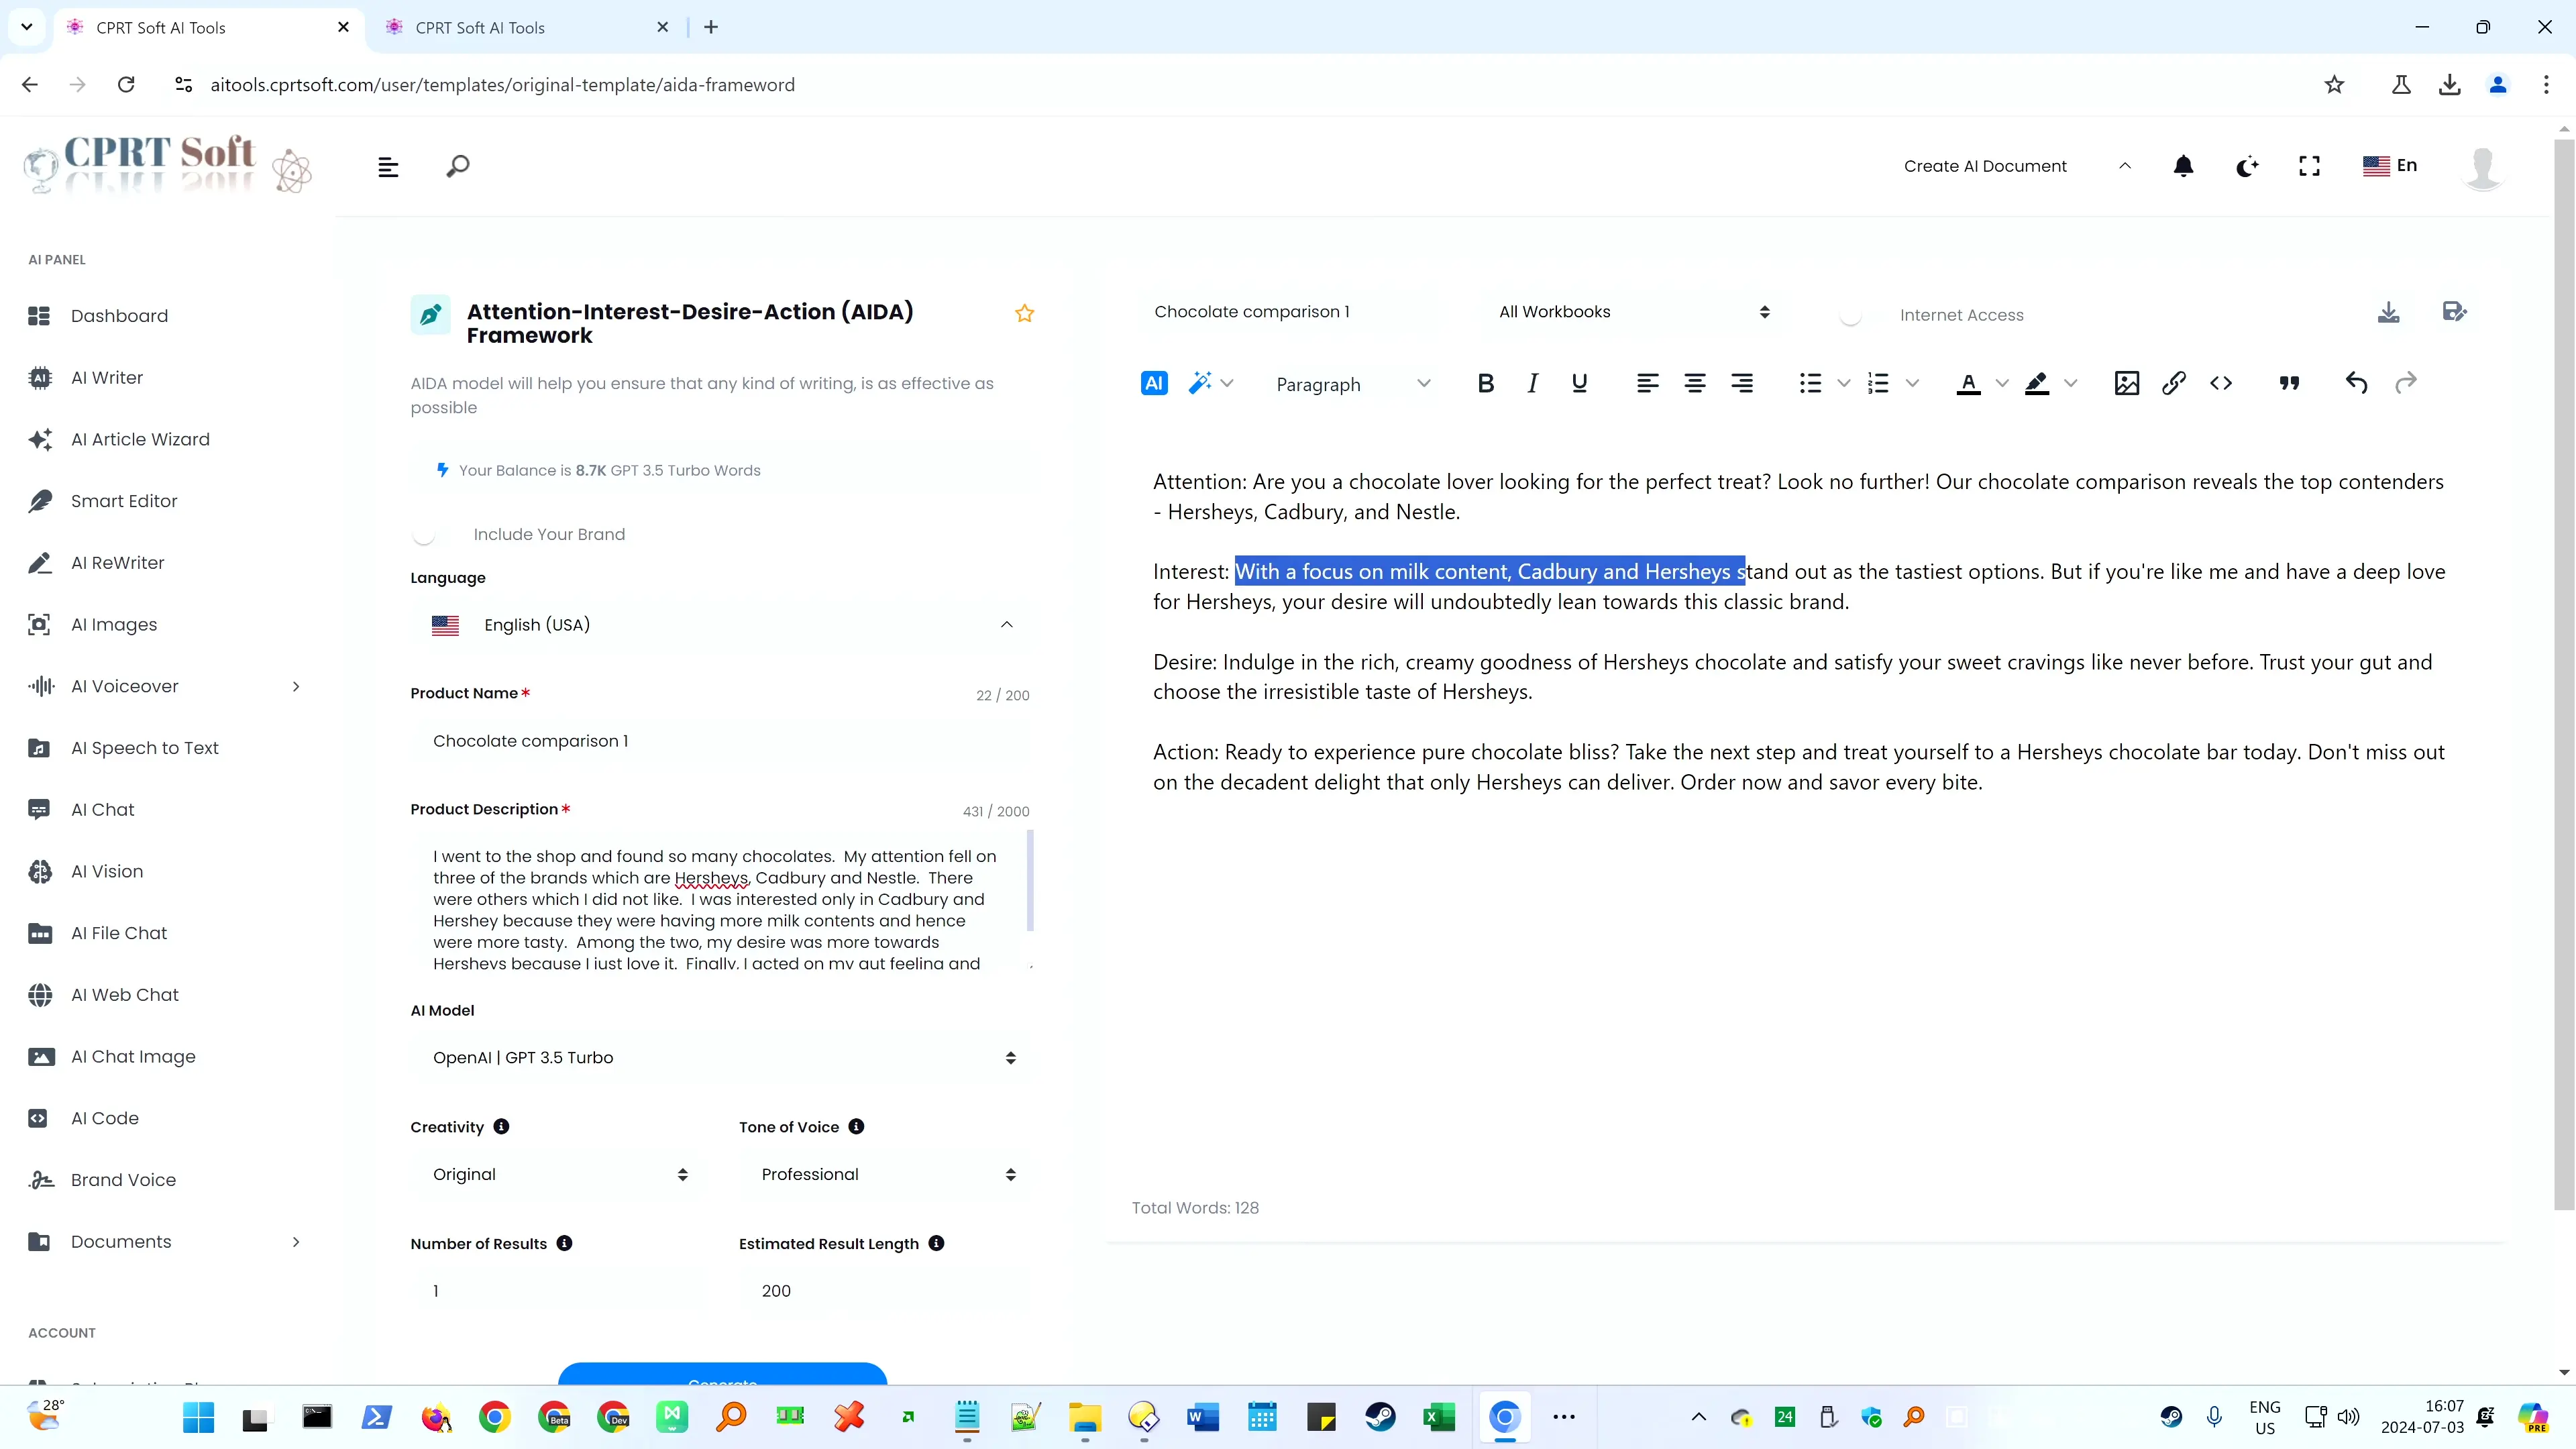Open the search tool in header

(x=457, y=166)
